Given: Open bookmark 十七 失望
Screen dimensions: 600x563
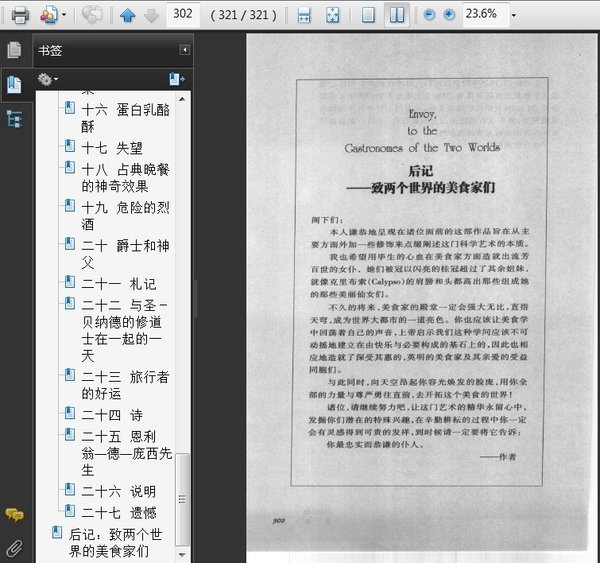Looking at the screenshot, I should (112, 148).
